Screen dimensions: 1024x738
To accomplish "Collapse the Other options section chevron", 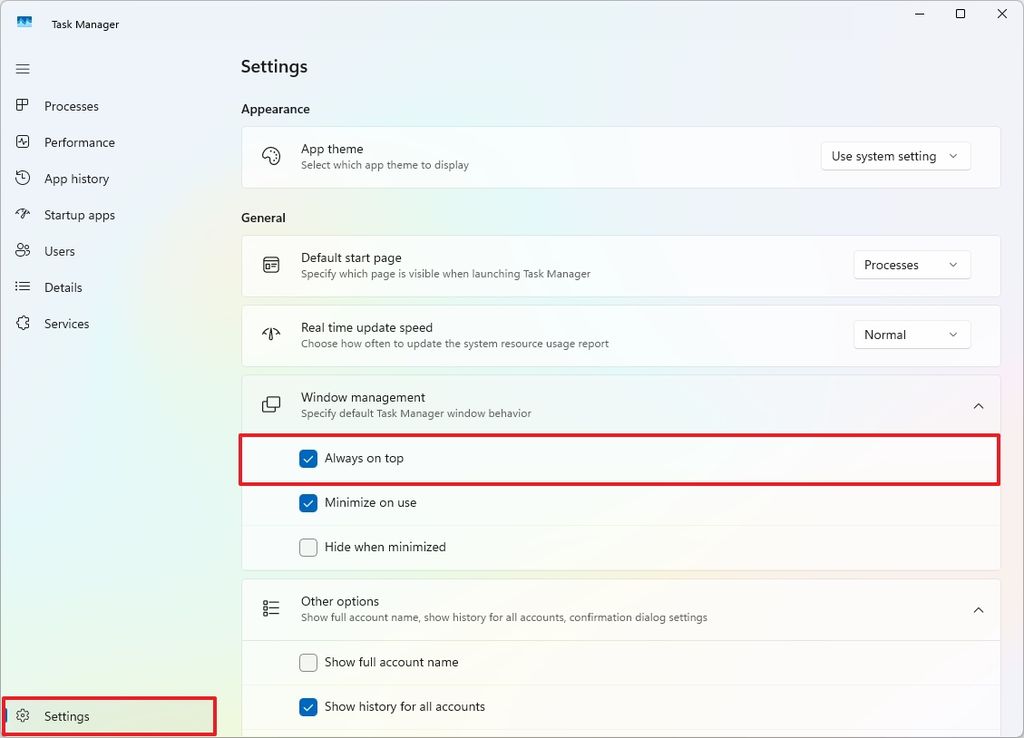I will click(x=978, y=609).
